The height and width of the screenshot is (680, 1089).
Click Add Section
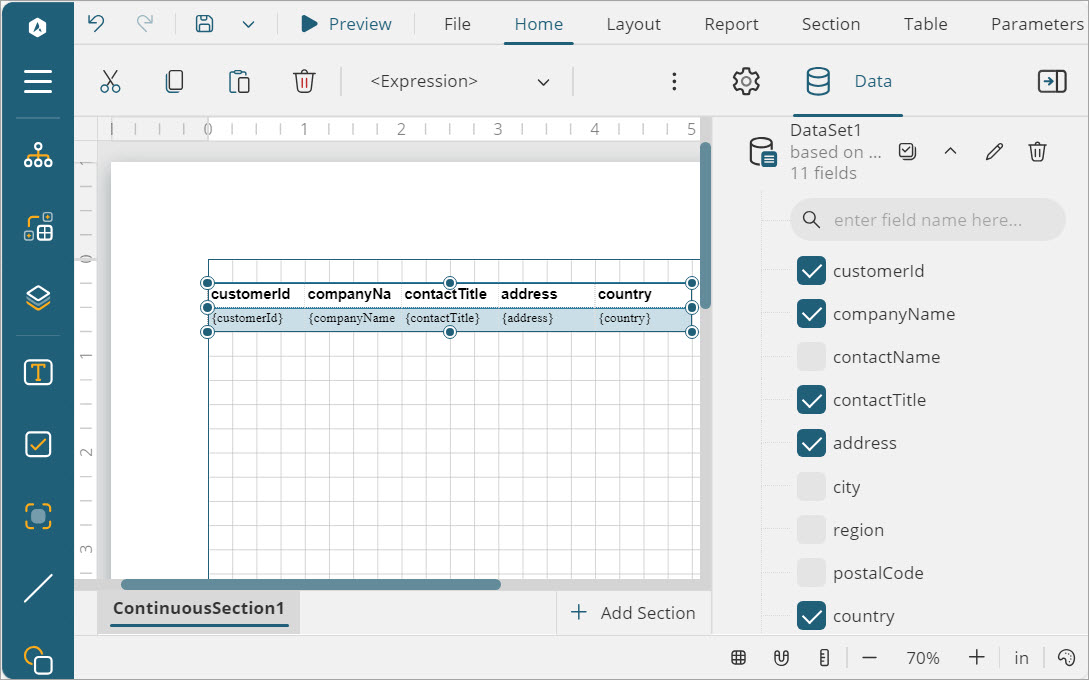click(x=633, y=613)
